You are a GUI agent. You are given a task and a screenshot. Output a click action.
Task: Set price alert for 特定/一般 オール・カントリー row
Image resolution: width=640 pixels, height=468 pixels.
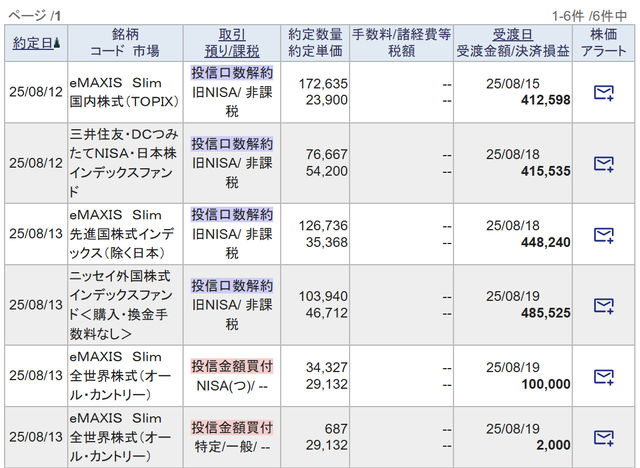(x=604, y=437)
